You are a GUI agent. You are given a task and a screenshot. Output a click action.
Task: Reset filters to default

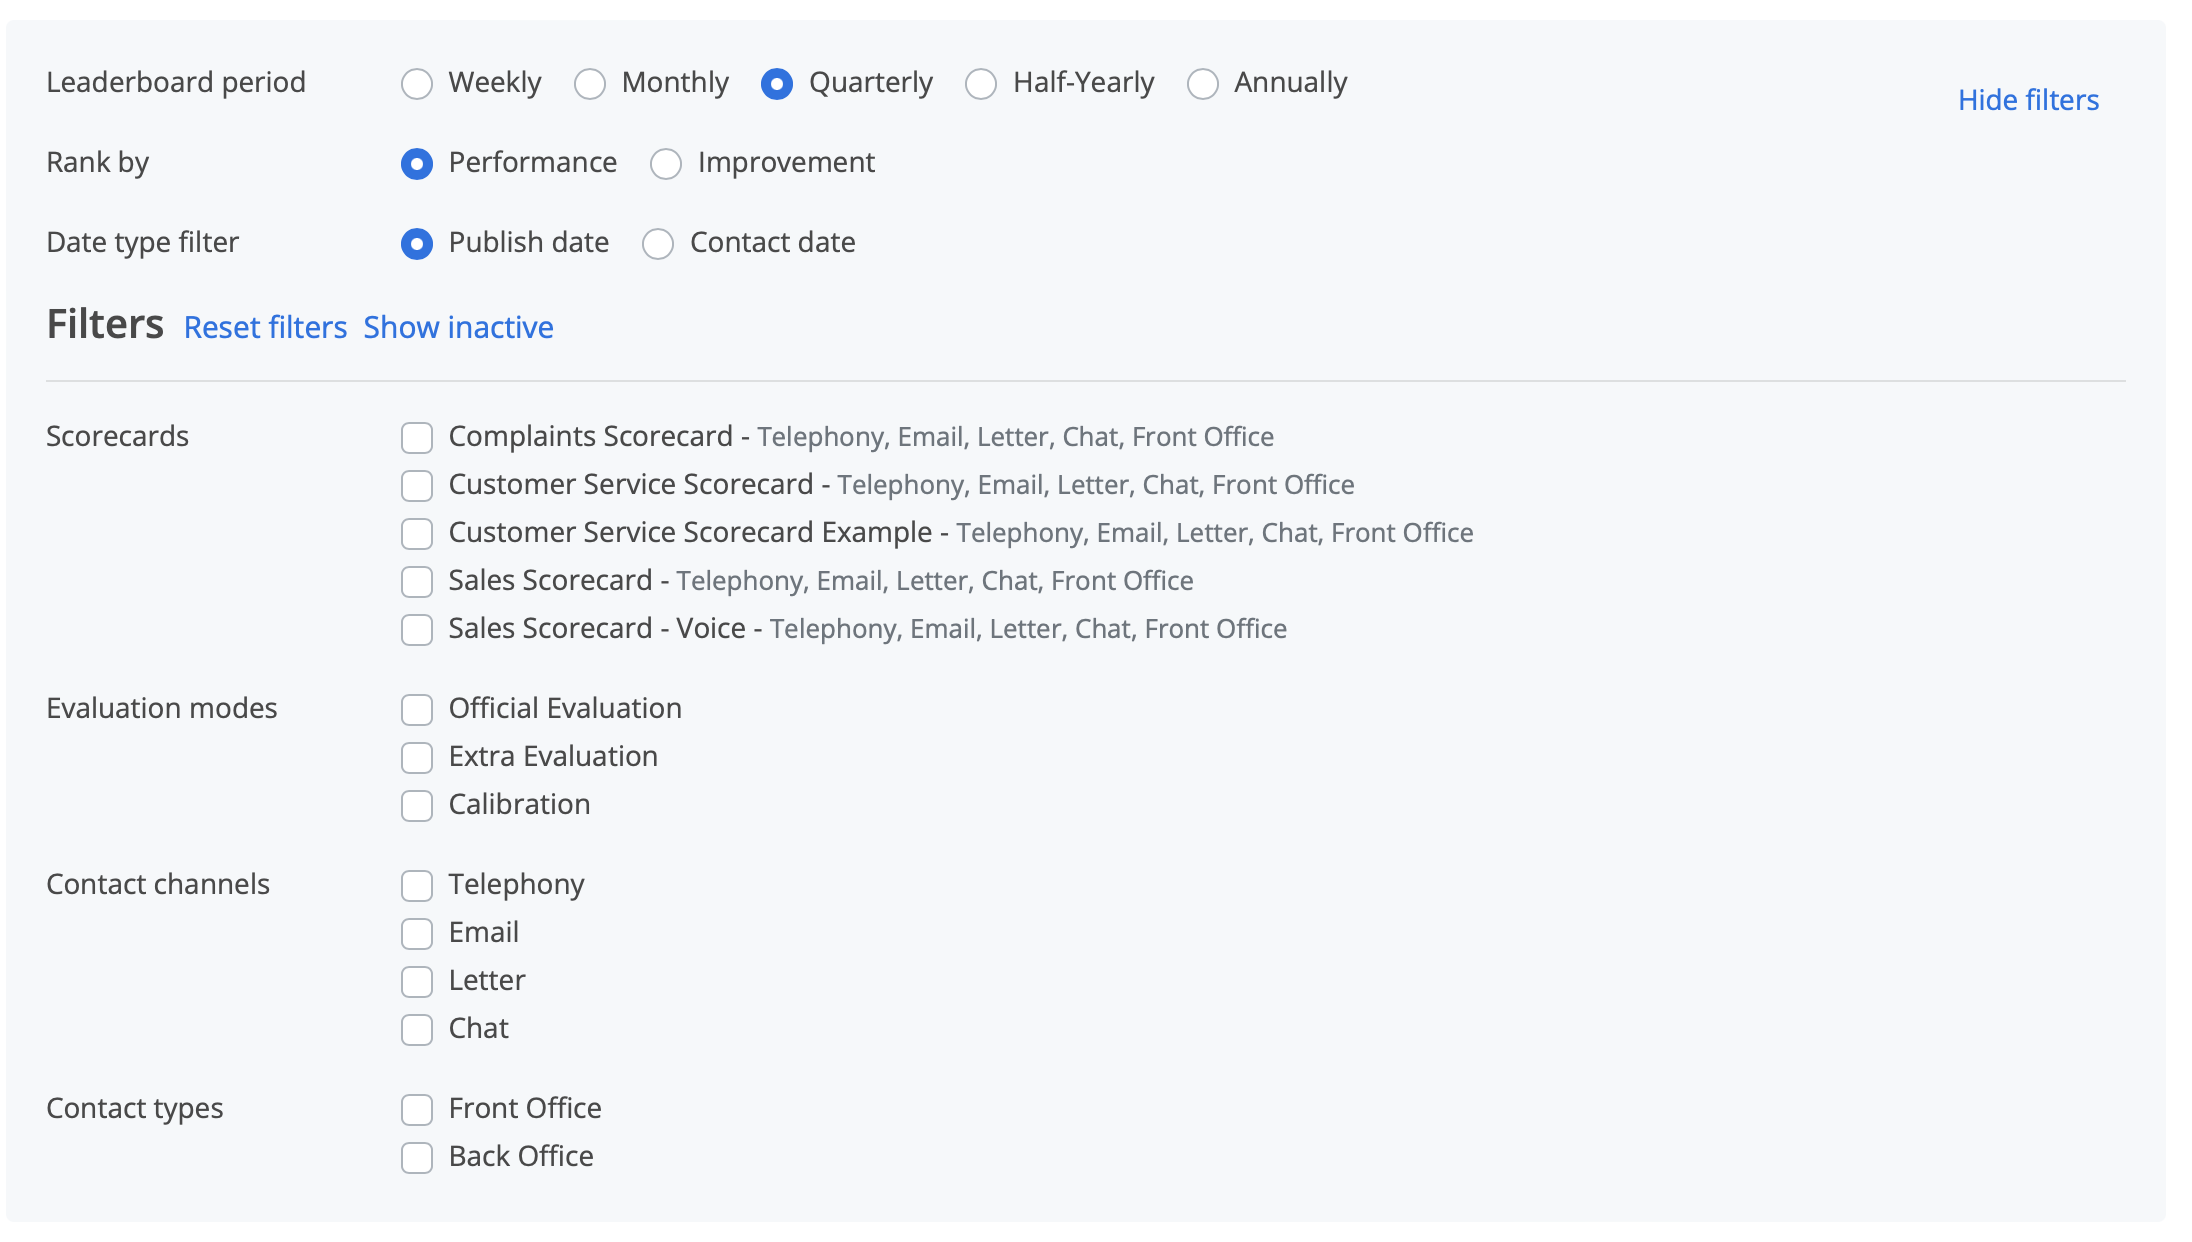pos(265,327)
